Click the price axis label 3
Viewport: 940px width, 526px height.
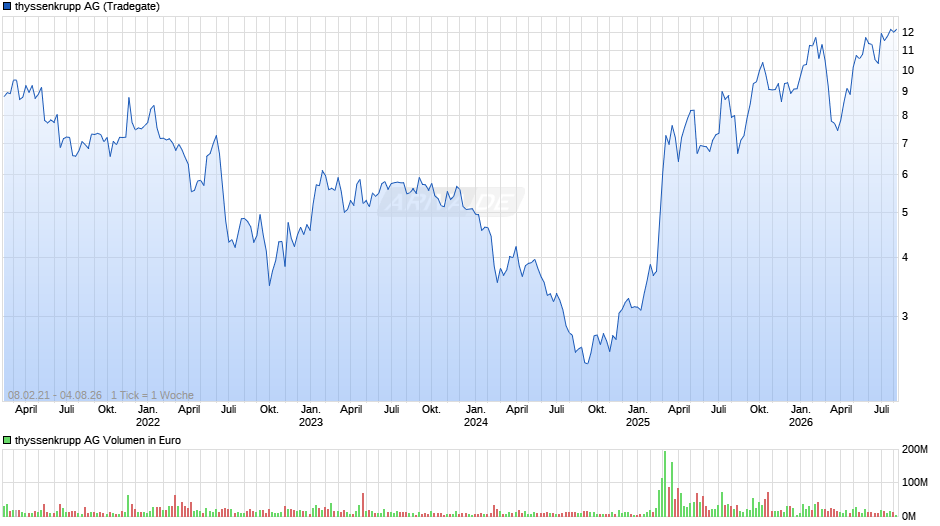point(905,316)
